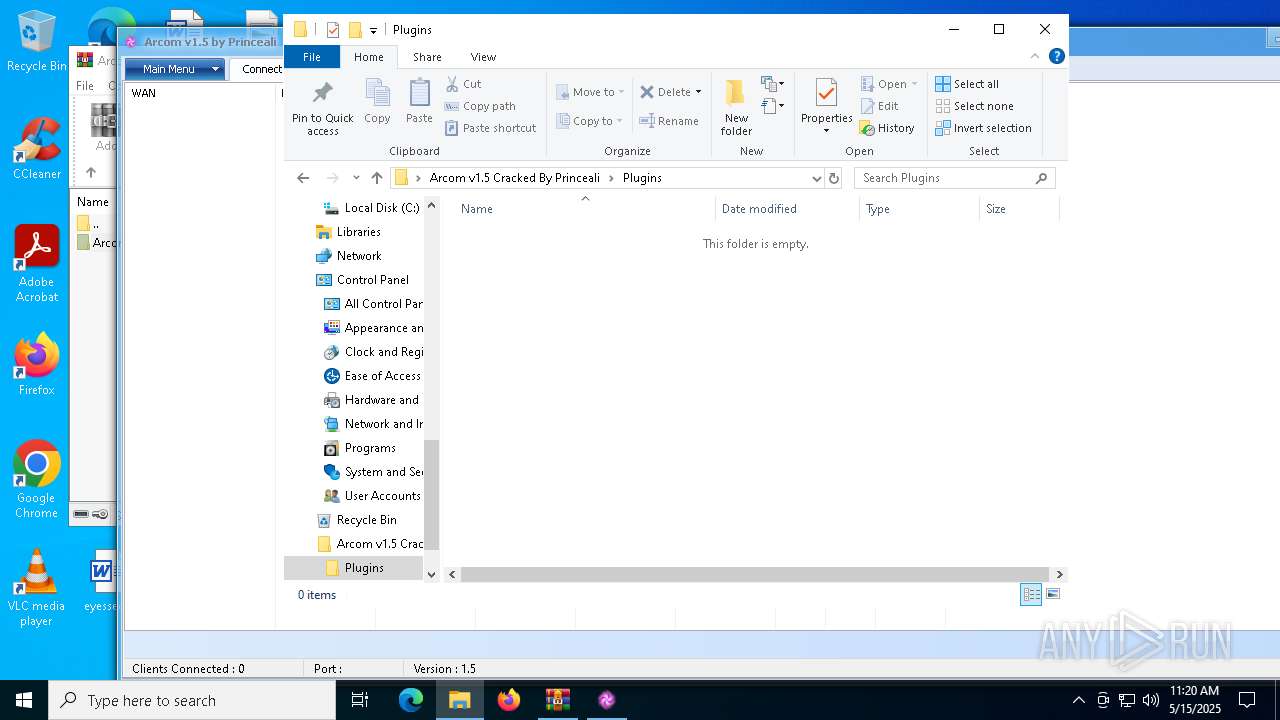The width and height of the screenshot is (1280, 720).
Task: Switch to details view icon
Action: pos(1031,595)
